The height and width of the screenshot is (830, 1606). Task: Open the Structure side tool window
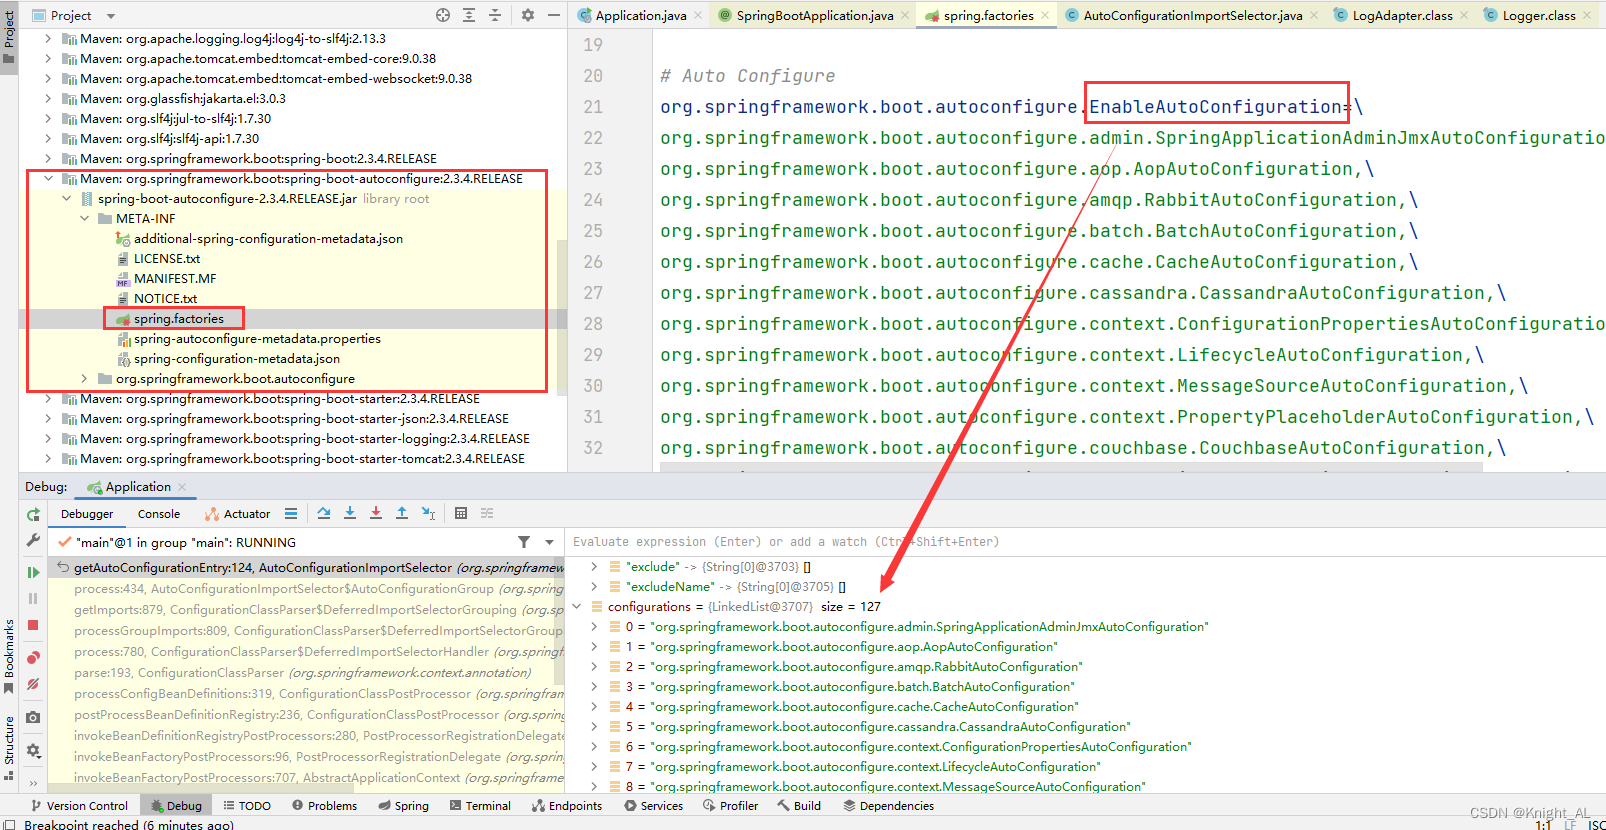tap(9, 747)
